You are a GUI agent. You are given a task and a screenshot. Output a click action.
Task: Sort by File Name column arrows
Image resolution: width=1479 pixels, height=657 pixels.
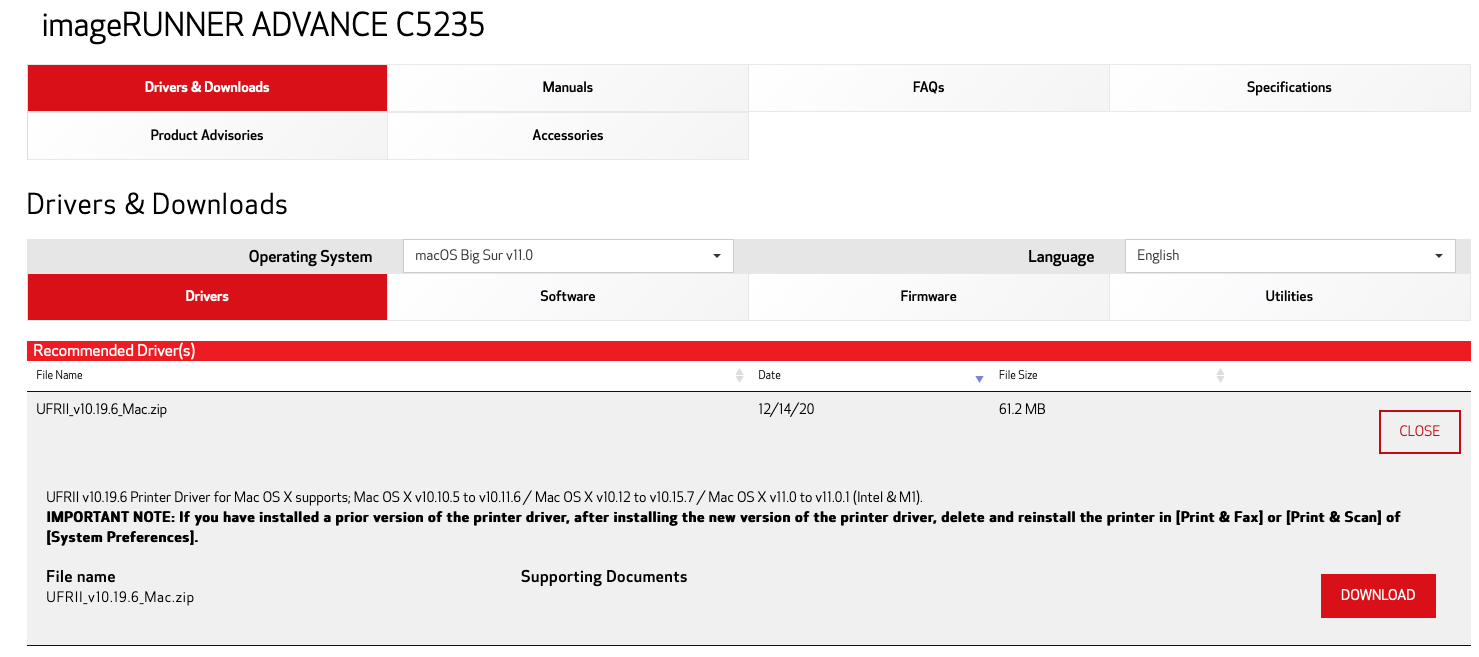tap(739, 376)
